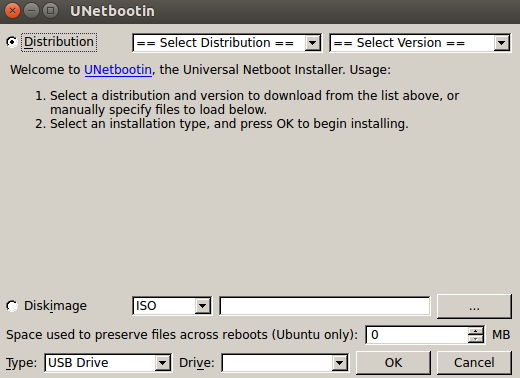Viewport: 520px width, 378px height.
Task: Increase the persistence space with the up arrow
Action: click(475, 331)
